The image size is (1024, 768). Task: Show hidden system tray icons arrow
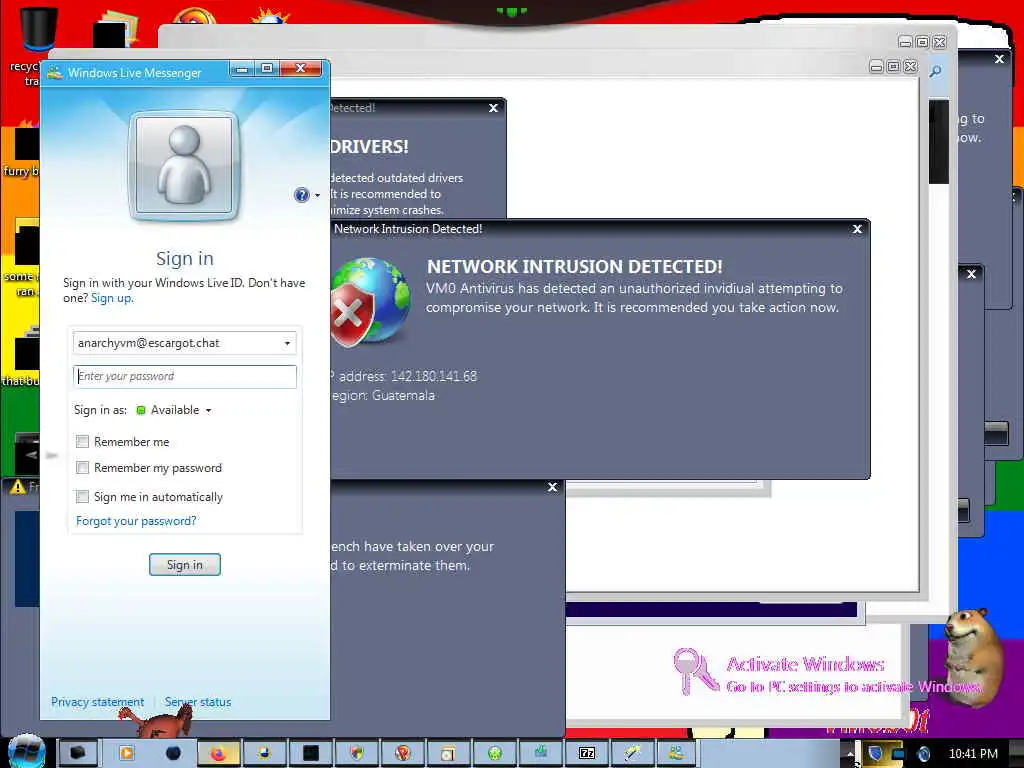click(851, 754)
